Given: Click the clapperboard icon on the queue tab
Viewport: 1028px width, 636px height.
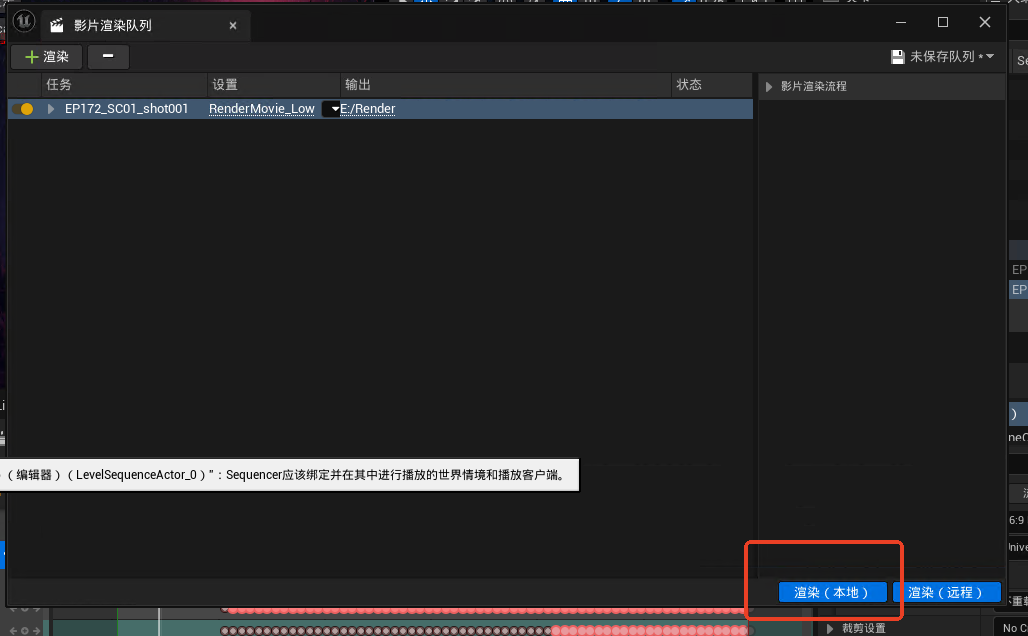Looking at the screenshot, I should (x=57, y=25).
